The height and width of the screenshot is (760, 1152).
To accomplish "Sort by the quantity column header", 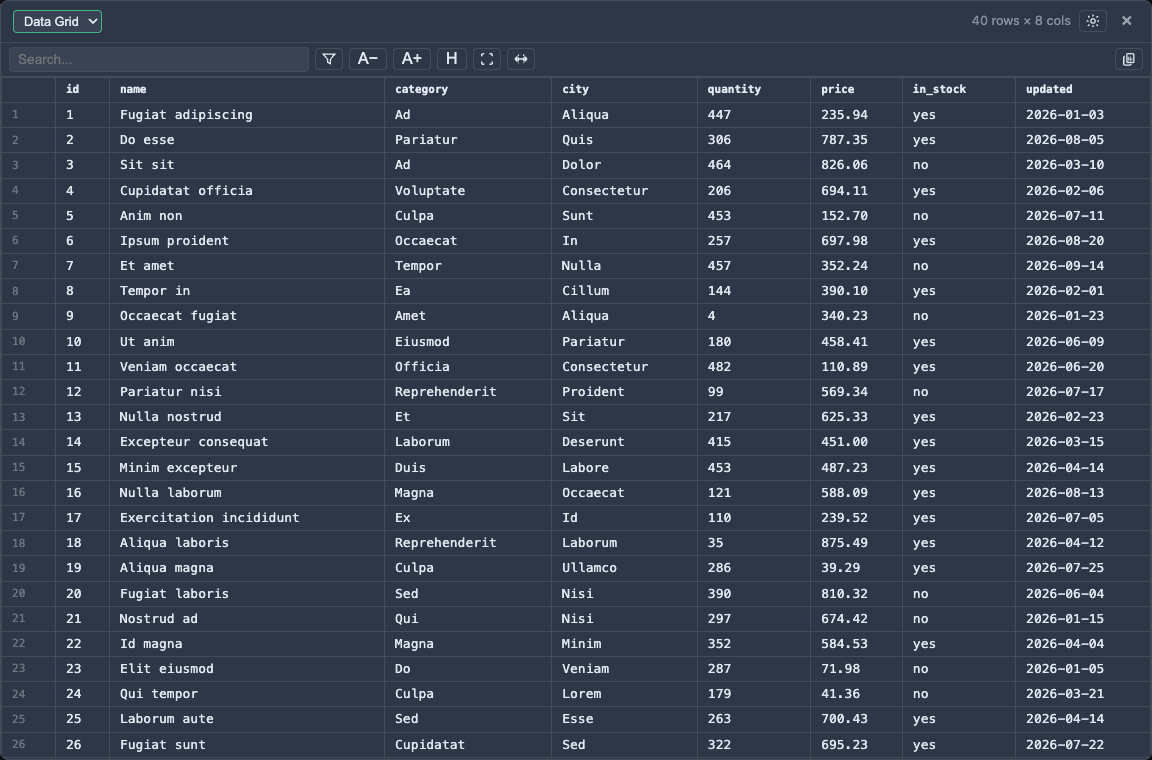I will [754, 89].
